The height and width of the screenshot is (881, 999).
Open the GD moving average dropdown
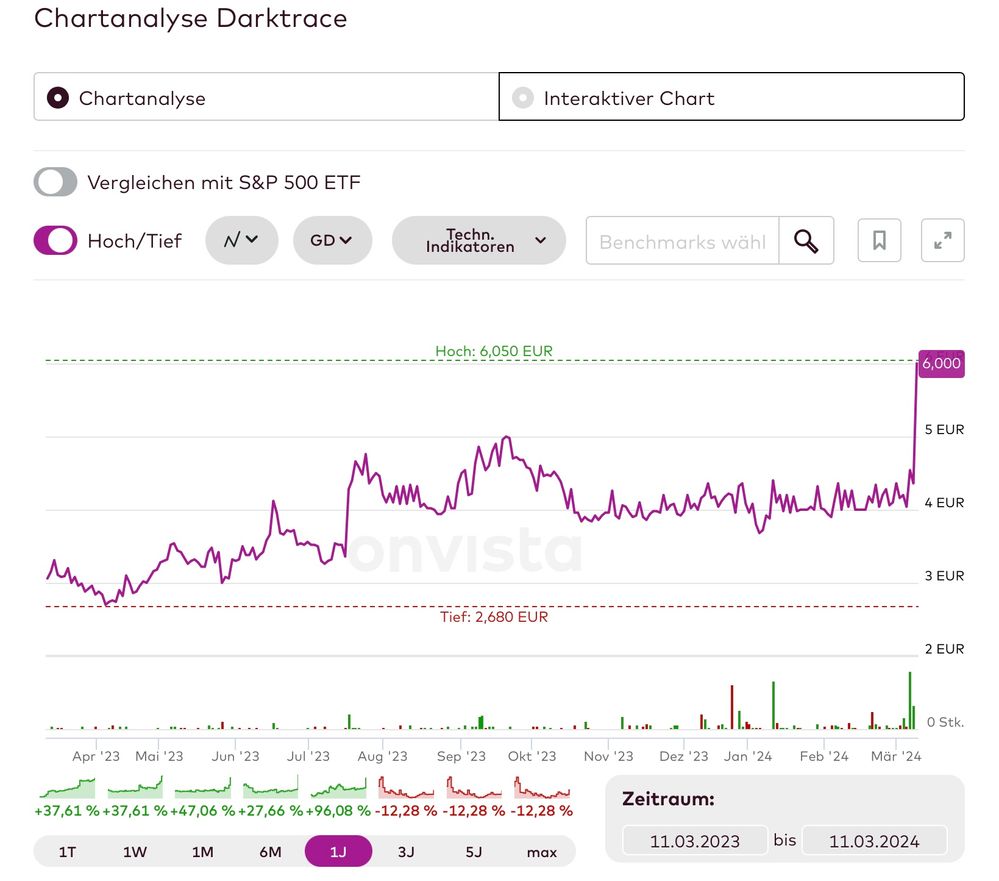[x=332, y=240]
